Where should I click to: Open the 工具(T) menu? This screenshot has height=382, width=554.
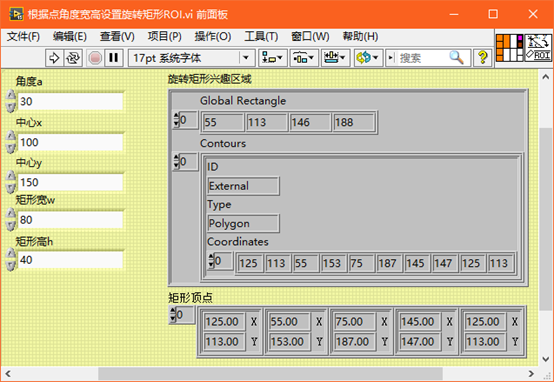pyautogui.click(x=261, y=36)
